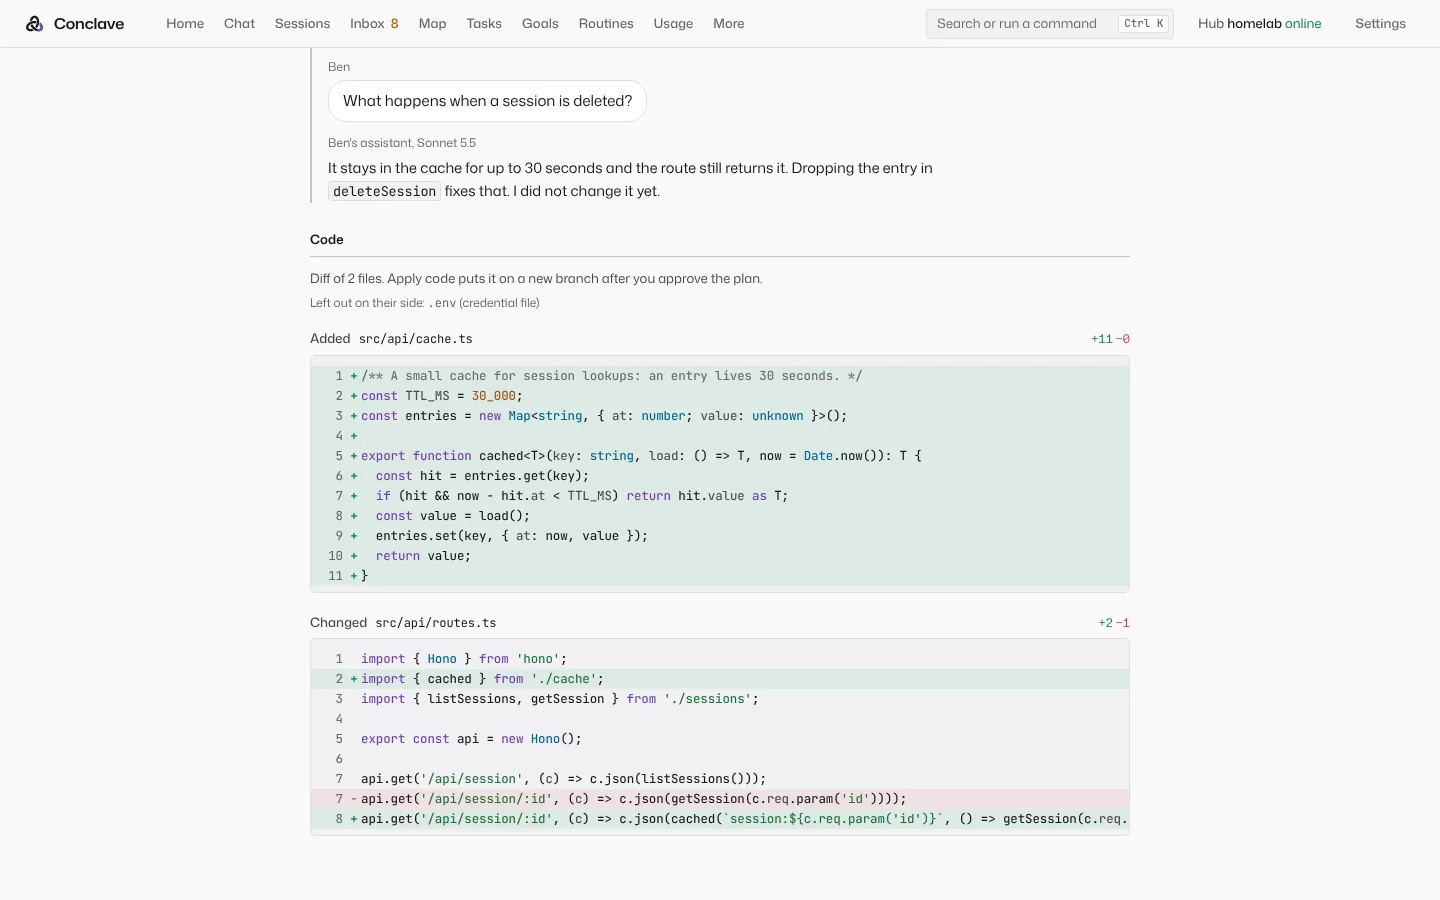1440x900 pixels.
Task: Expand the More navigation menu
Action: pyautogui.click(x=728, y=24)
